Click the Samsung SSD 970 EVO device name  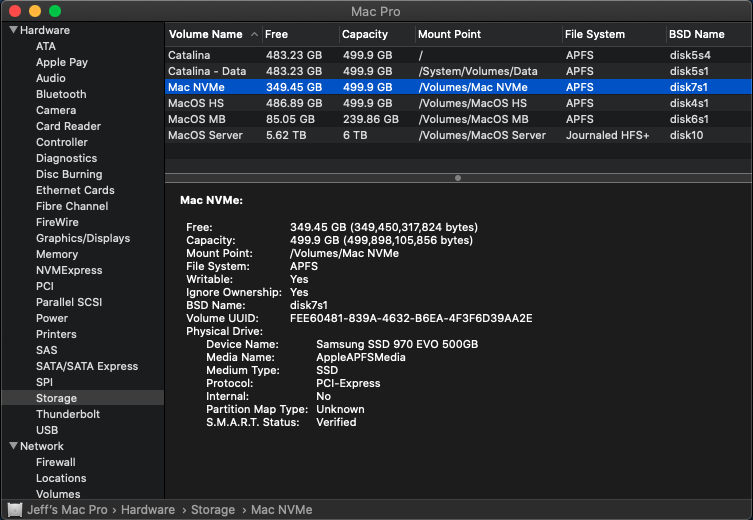pyautogui.click(x=397, y=344)
